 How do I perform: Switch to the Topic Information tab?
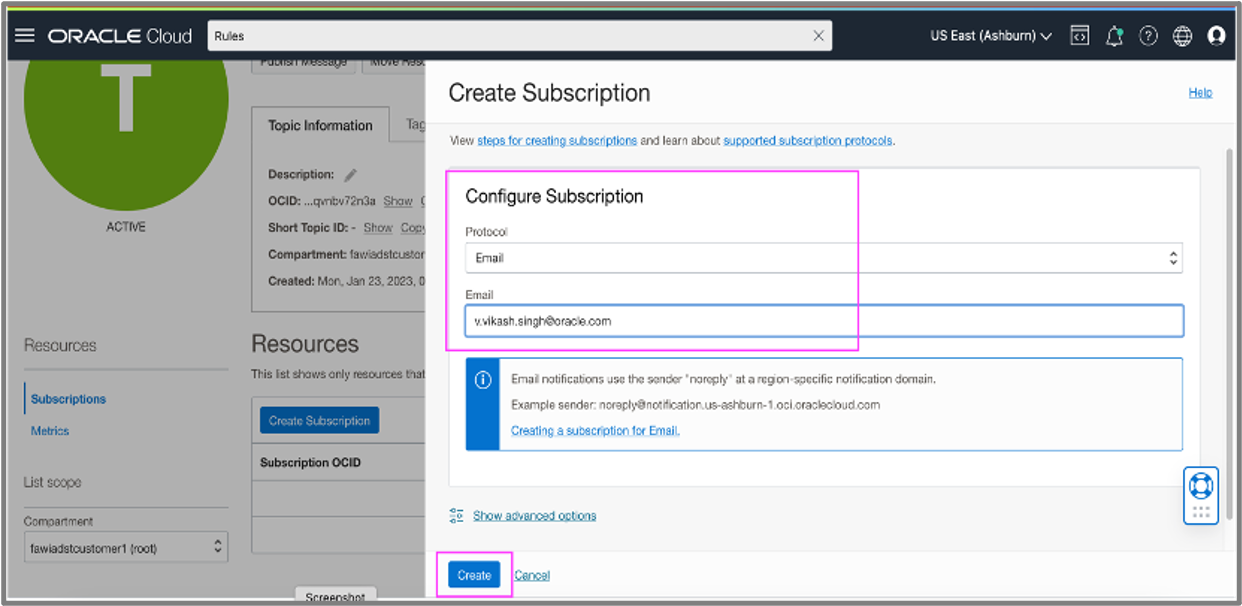coord(320,125)
